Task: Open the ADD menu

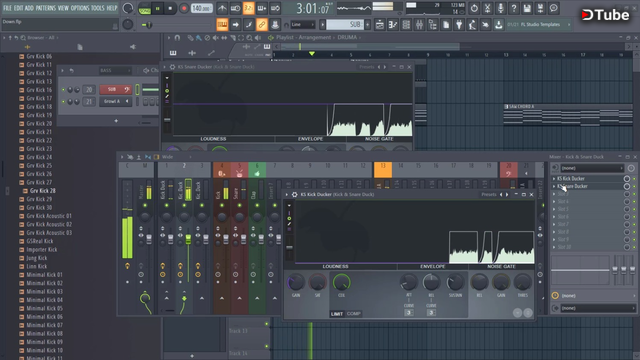Action: click(x=29, y=8)
